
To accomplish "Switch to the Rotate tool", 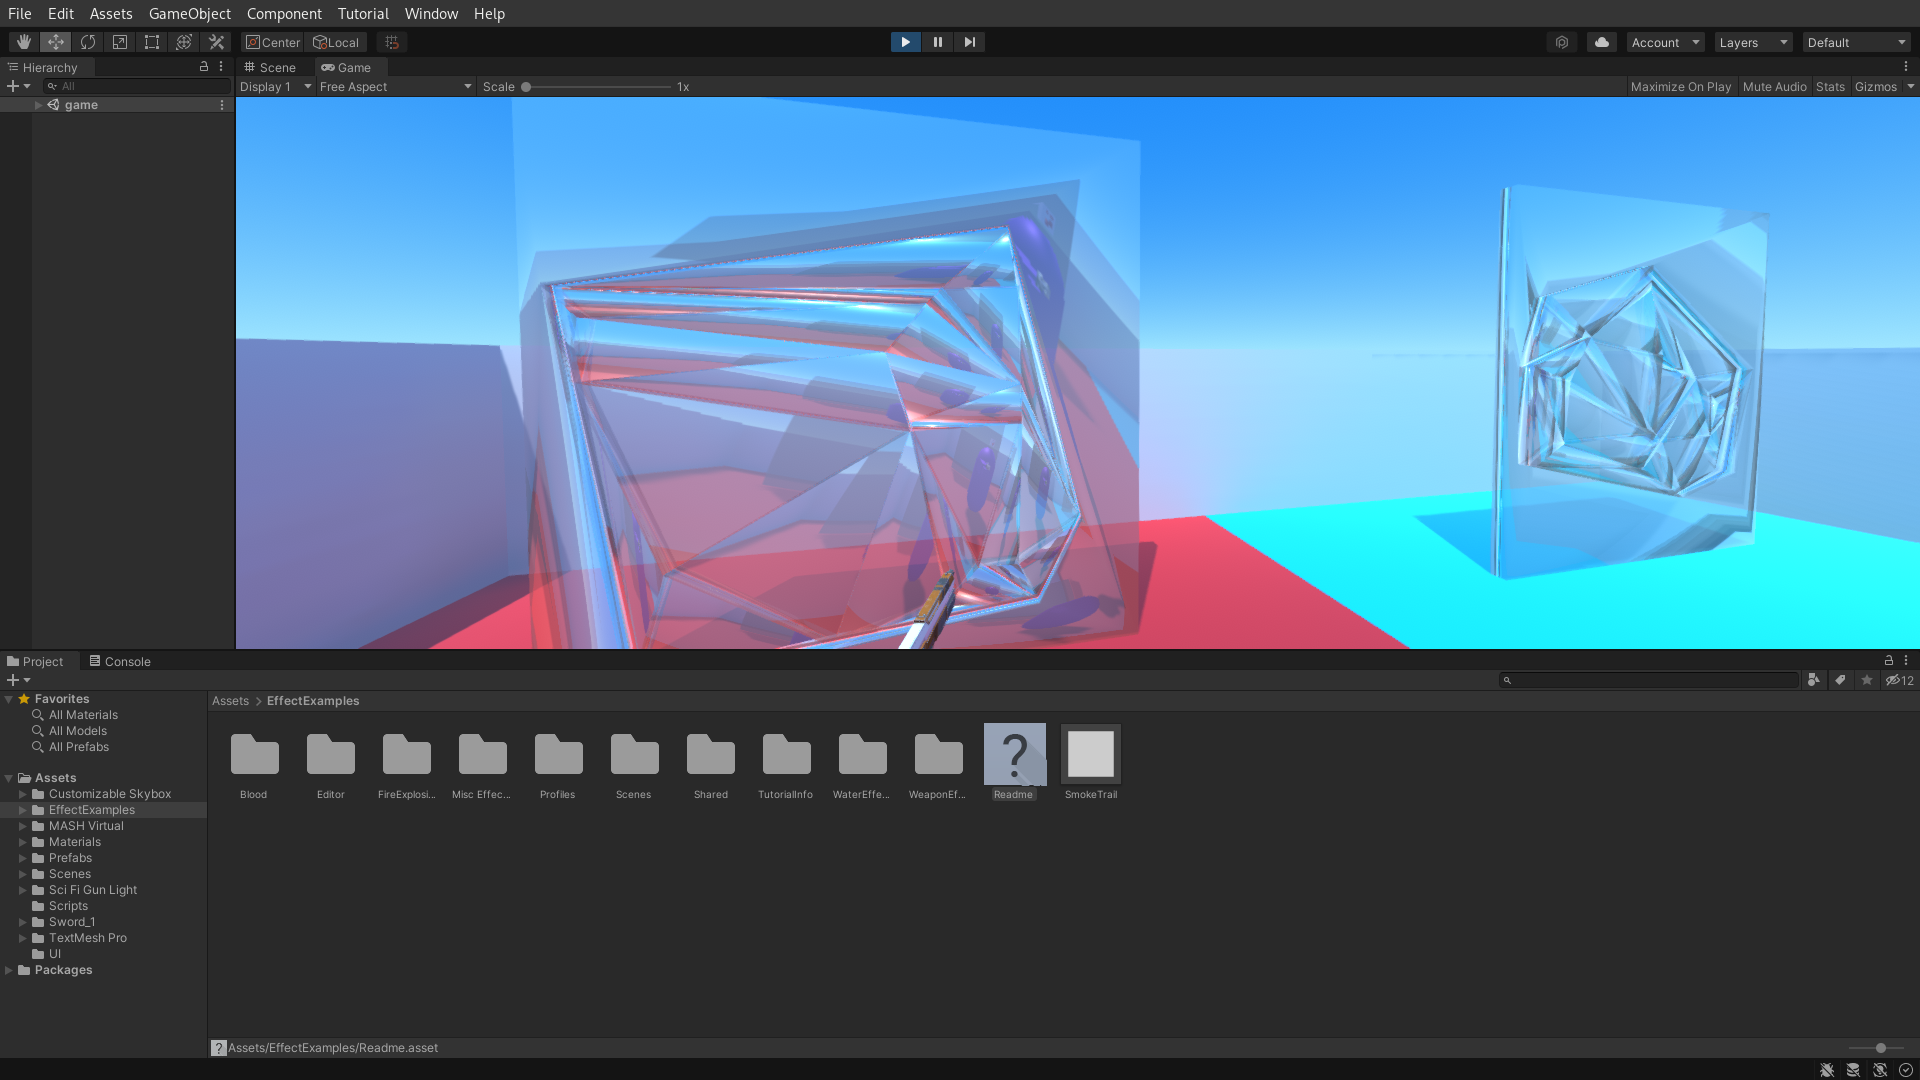I will coord(87,42).
